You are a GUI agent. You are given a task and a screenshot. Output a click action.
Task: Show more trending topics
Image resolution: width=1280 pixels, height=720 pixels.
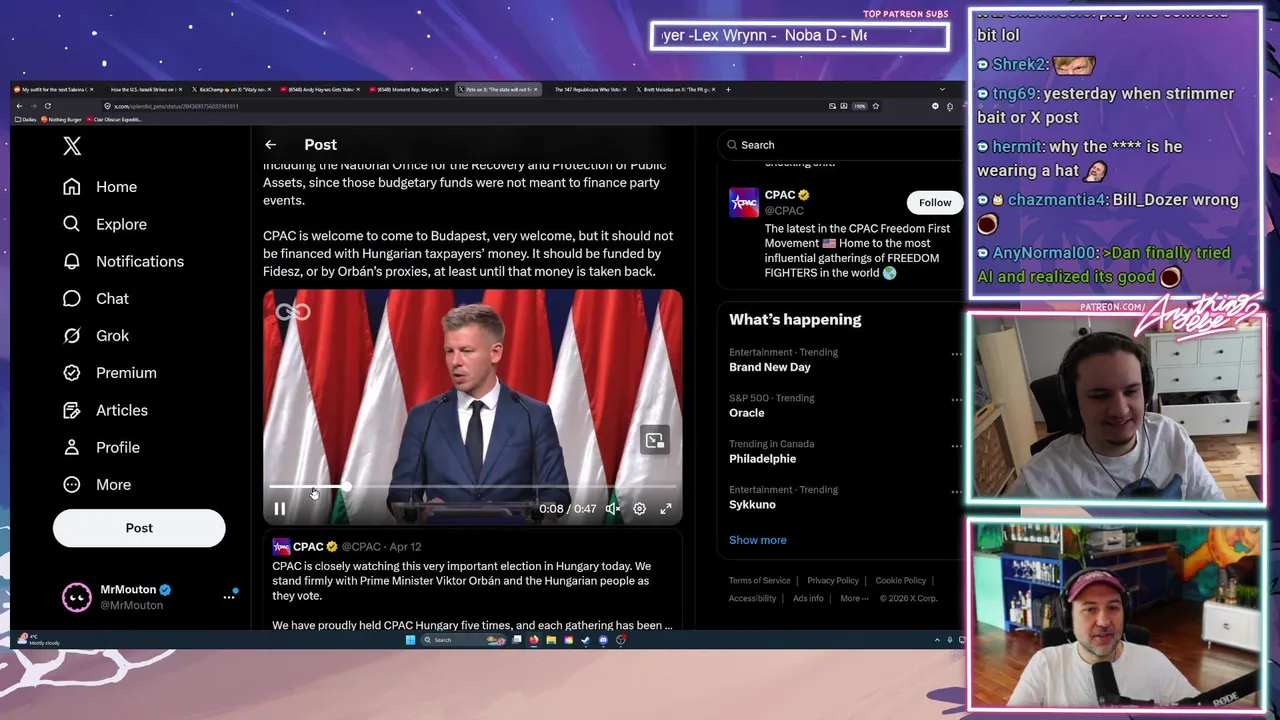pyautogui.click(x=758, y=540)
